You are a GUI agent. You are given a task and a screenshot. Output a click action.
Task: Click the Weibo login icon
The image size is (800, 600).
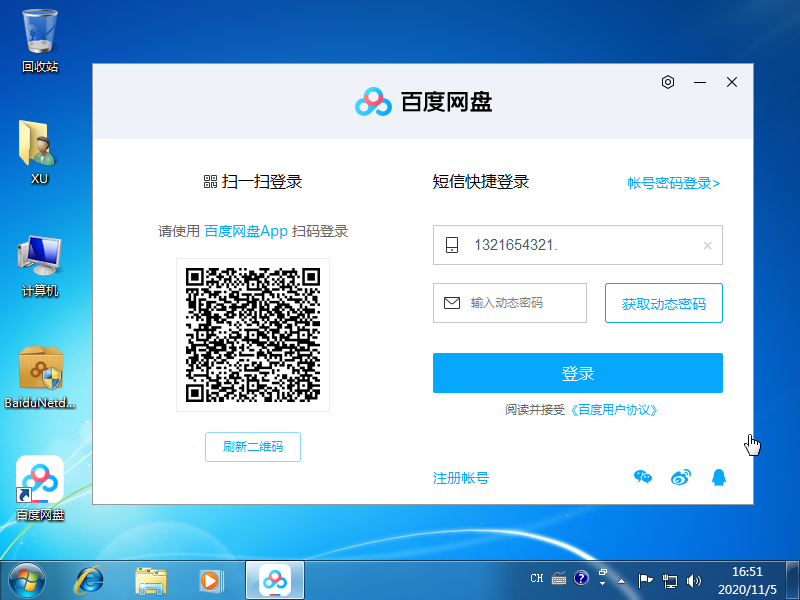click(680, 478)
